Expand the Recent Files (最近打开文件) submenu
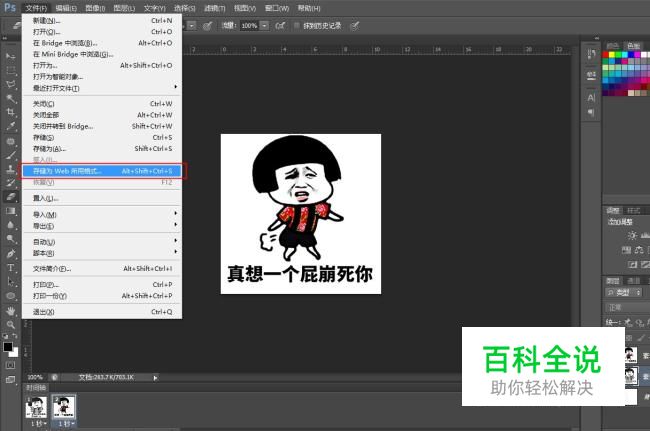This screenshot has width=650, height=431. pos(102,88)
